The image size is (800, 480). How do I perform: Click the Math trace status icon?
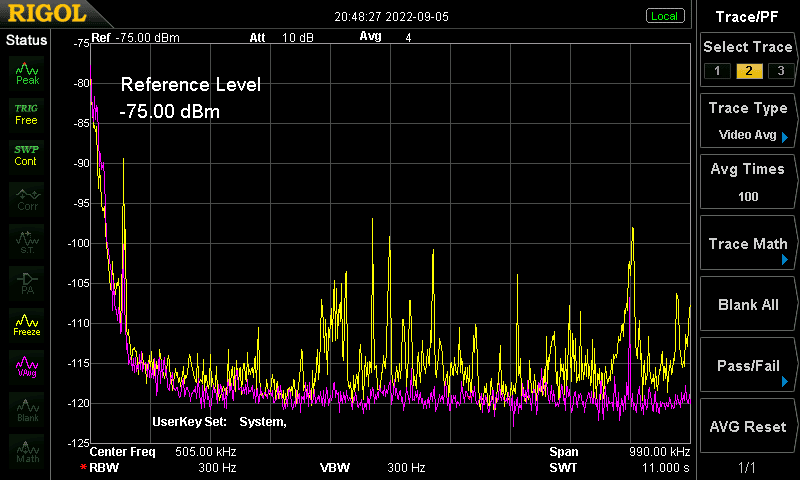[x=27, y=451]
